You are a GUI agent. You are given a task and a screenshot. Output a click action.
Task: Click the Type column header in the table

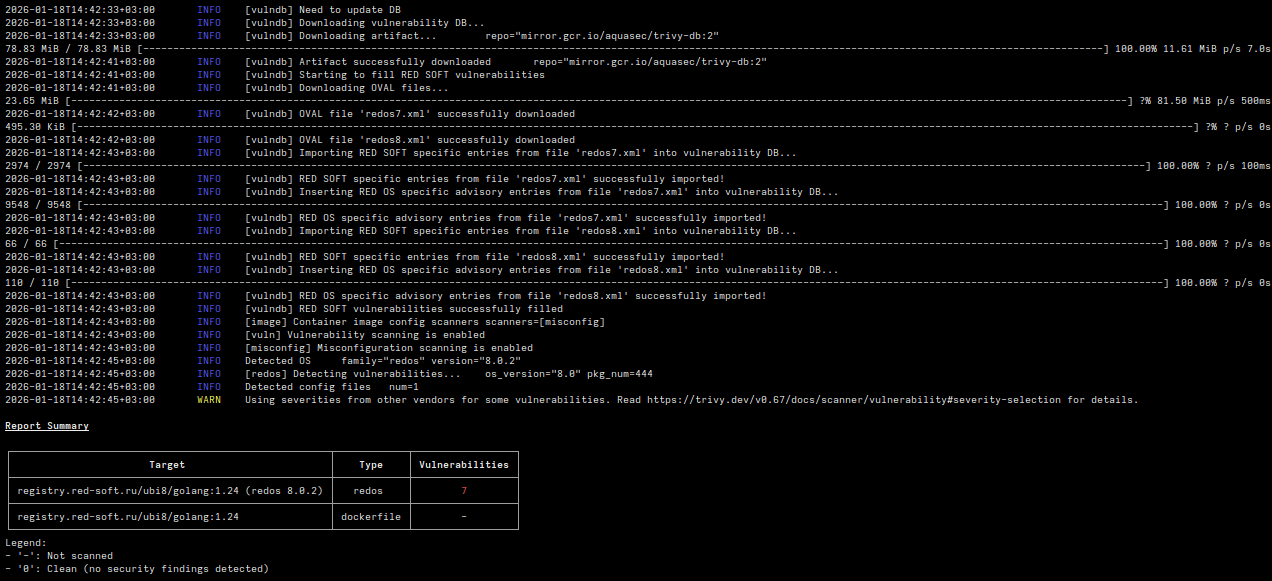[371, 465]
